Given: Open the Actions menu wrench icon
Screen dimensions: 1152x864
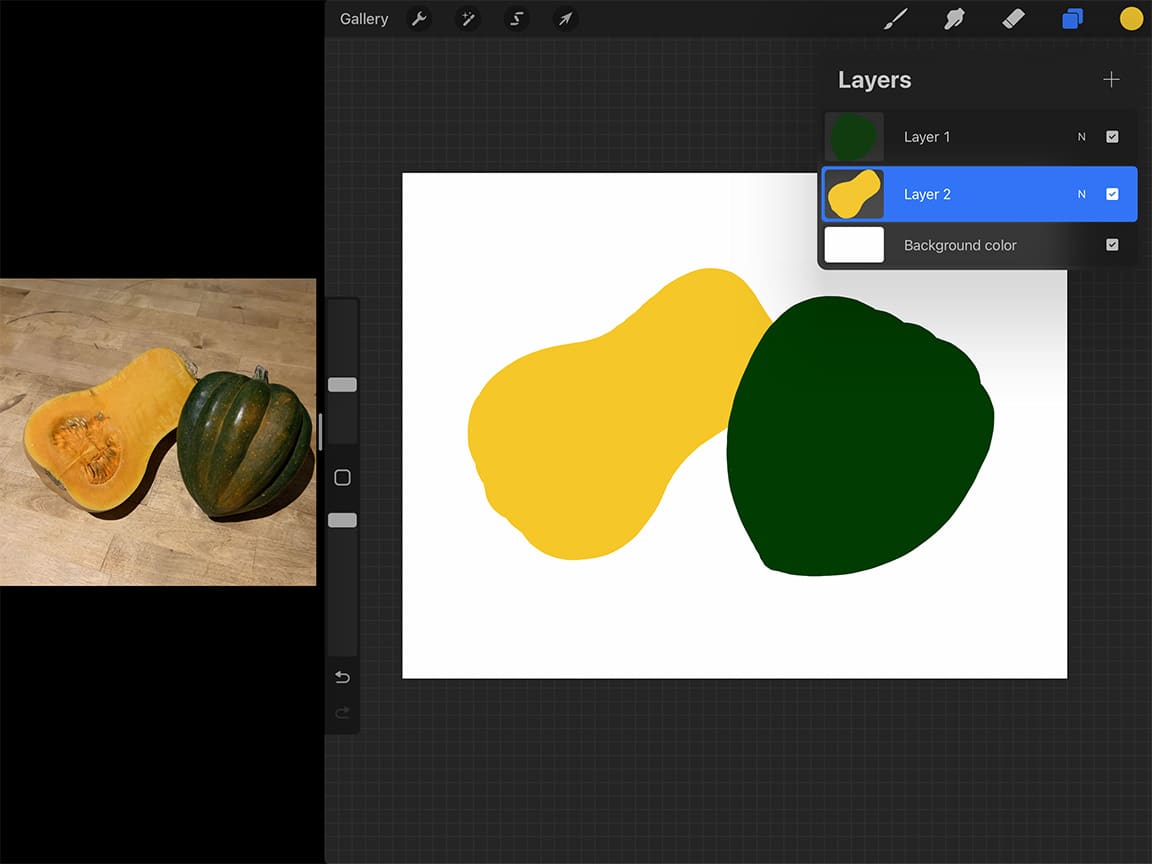Looking at the screenshot, I should coord(419,18).
